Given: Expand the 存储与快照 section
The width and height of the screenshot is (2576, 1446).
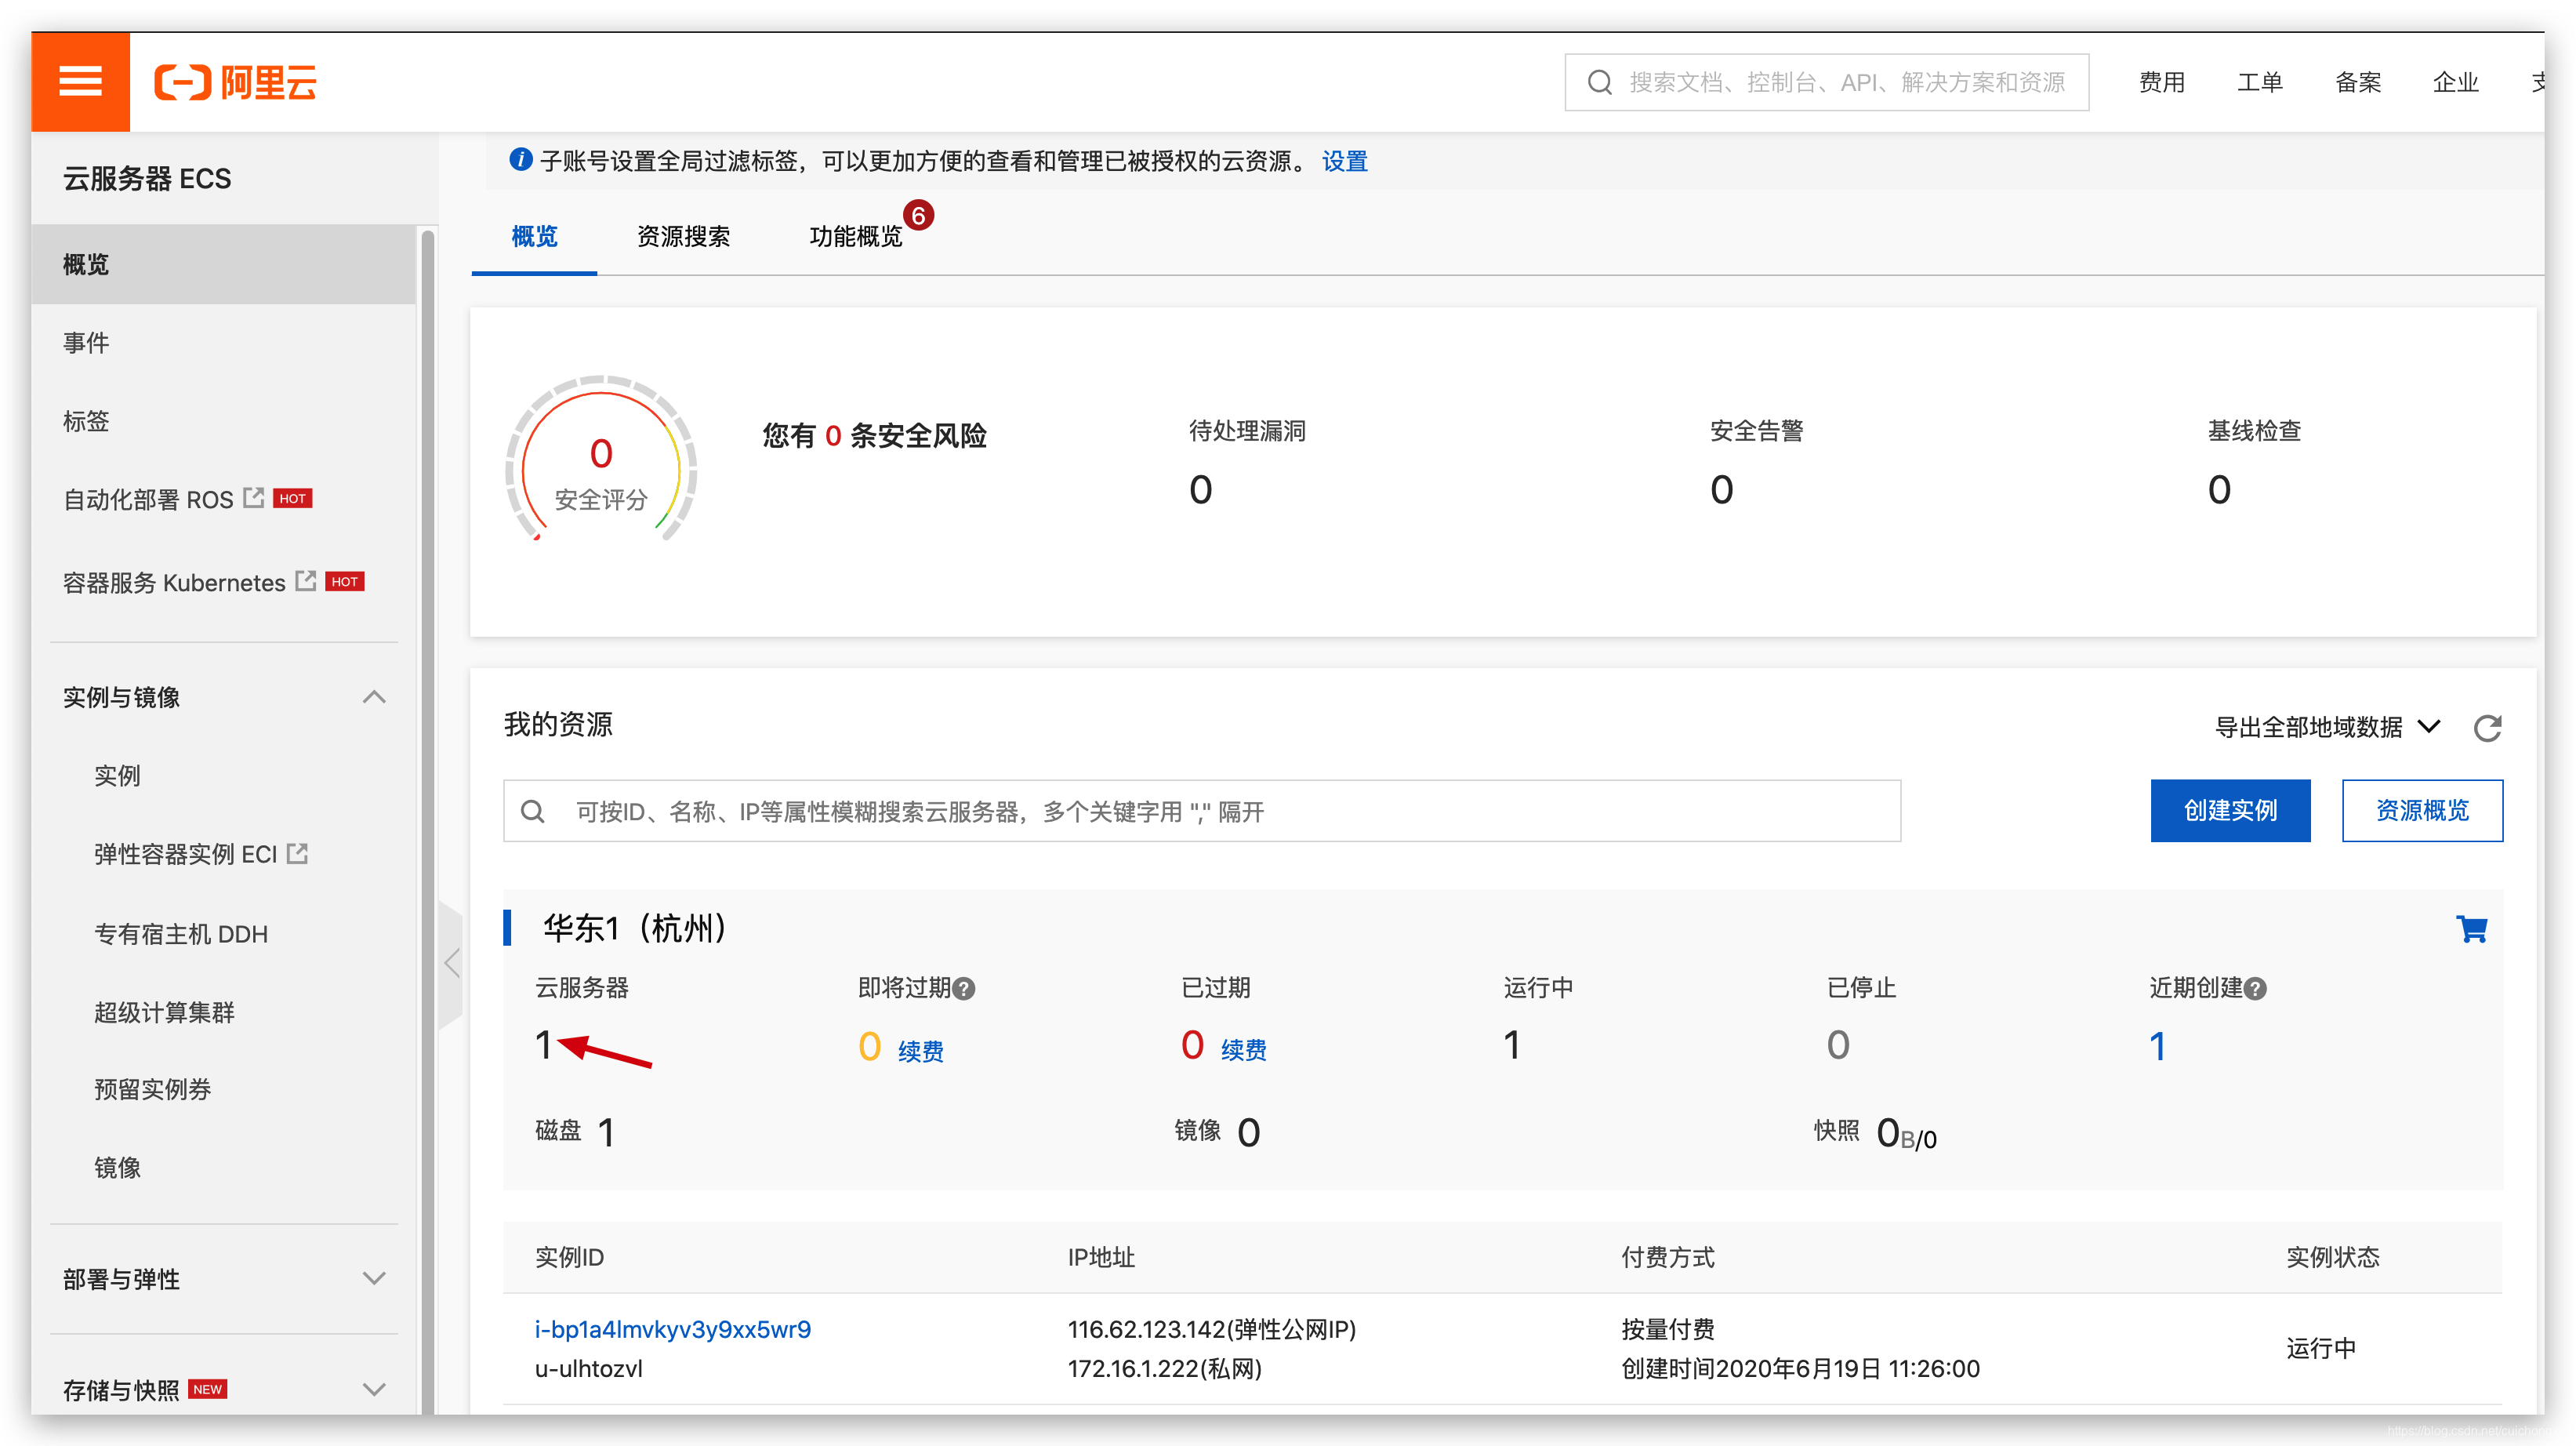Looking at the screenshot, I should (x=374, y=1389).
